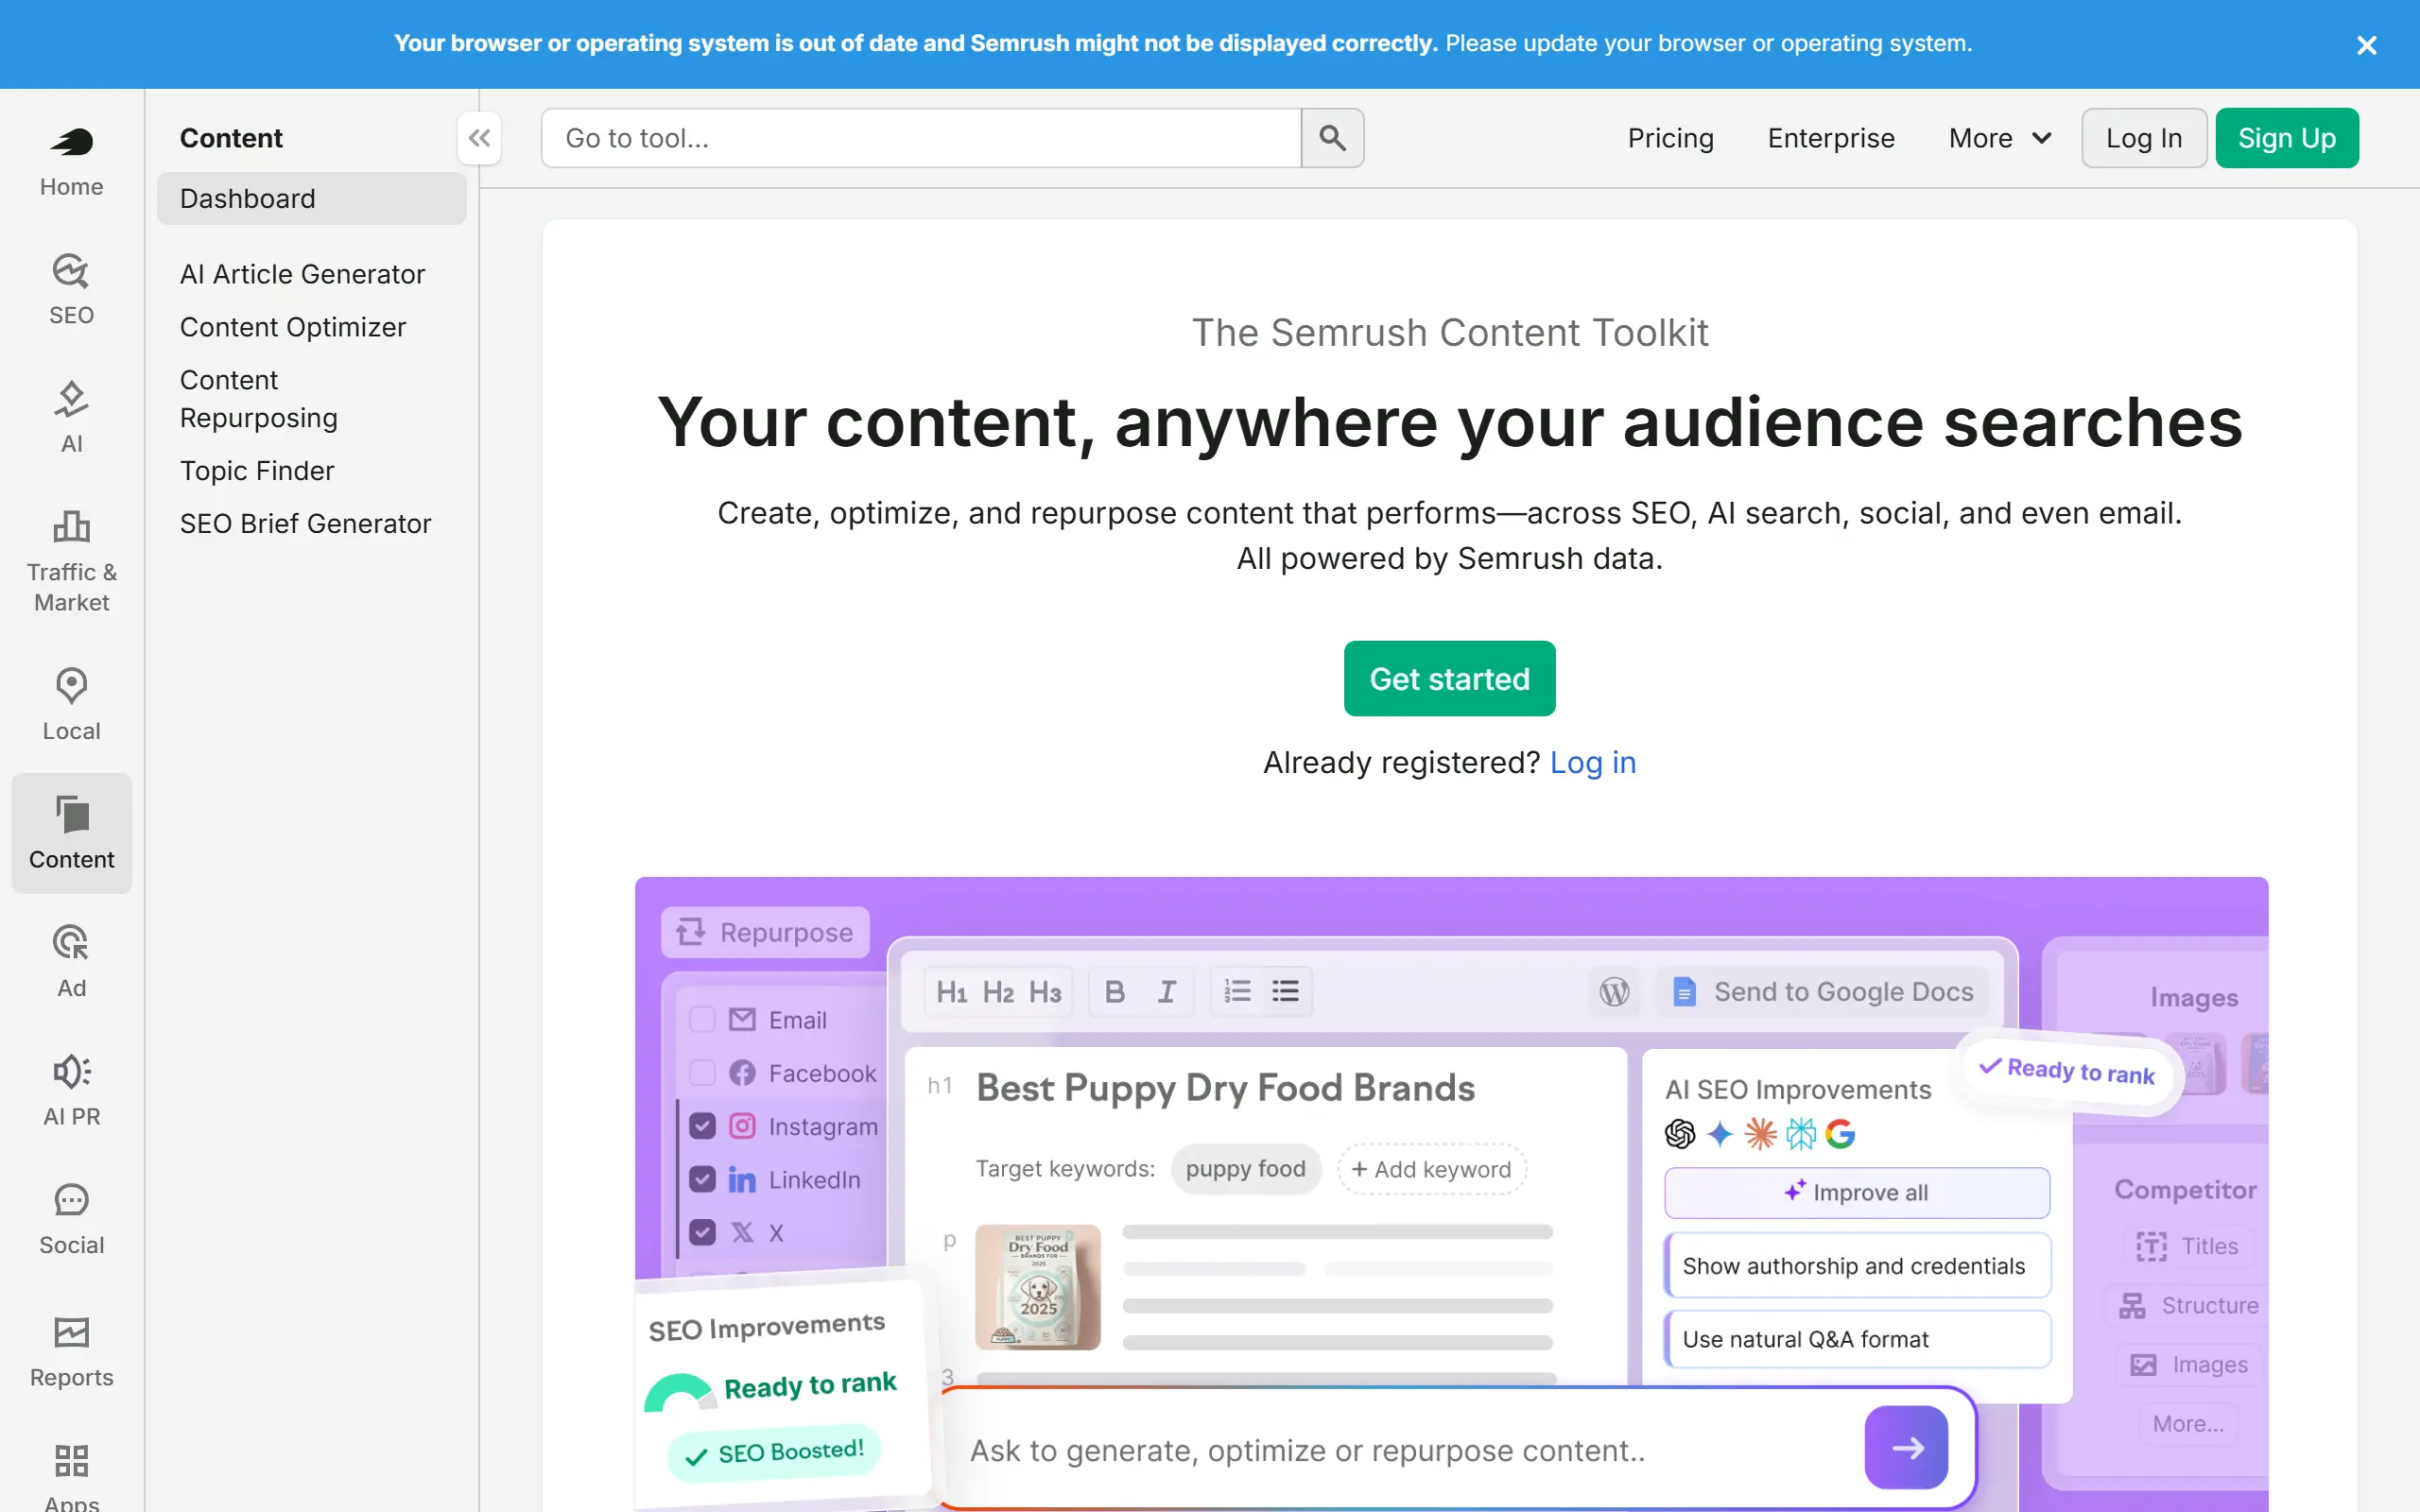The height and width of the screenshot is (1512, 2420).
Task: Open the Semrush Home icon
Action: coord(71,161)
